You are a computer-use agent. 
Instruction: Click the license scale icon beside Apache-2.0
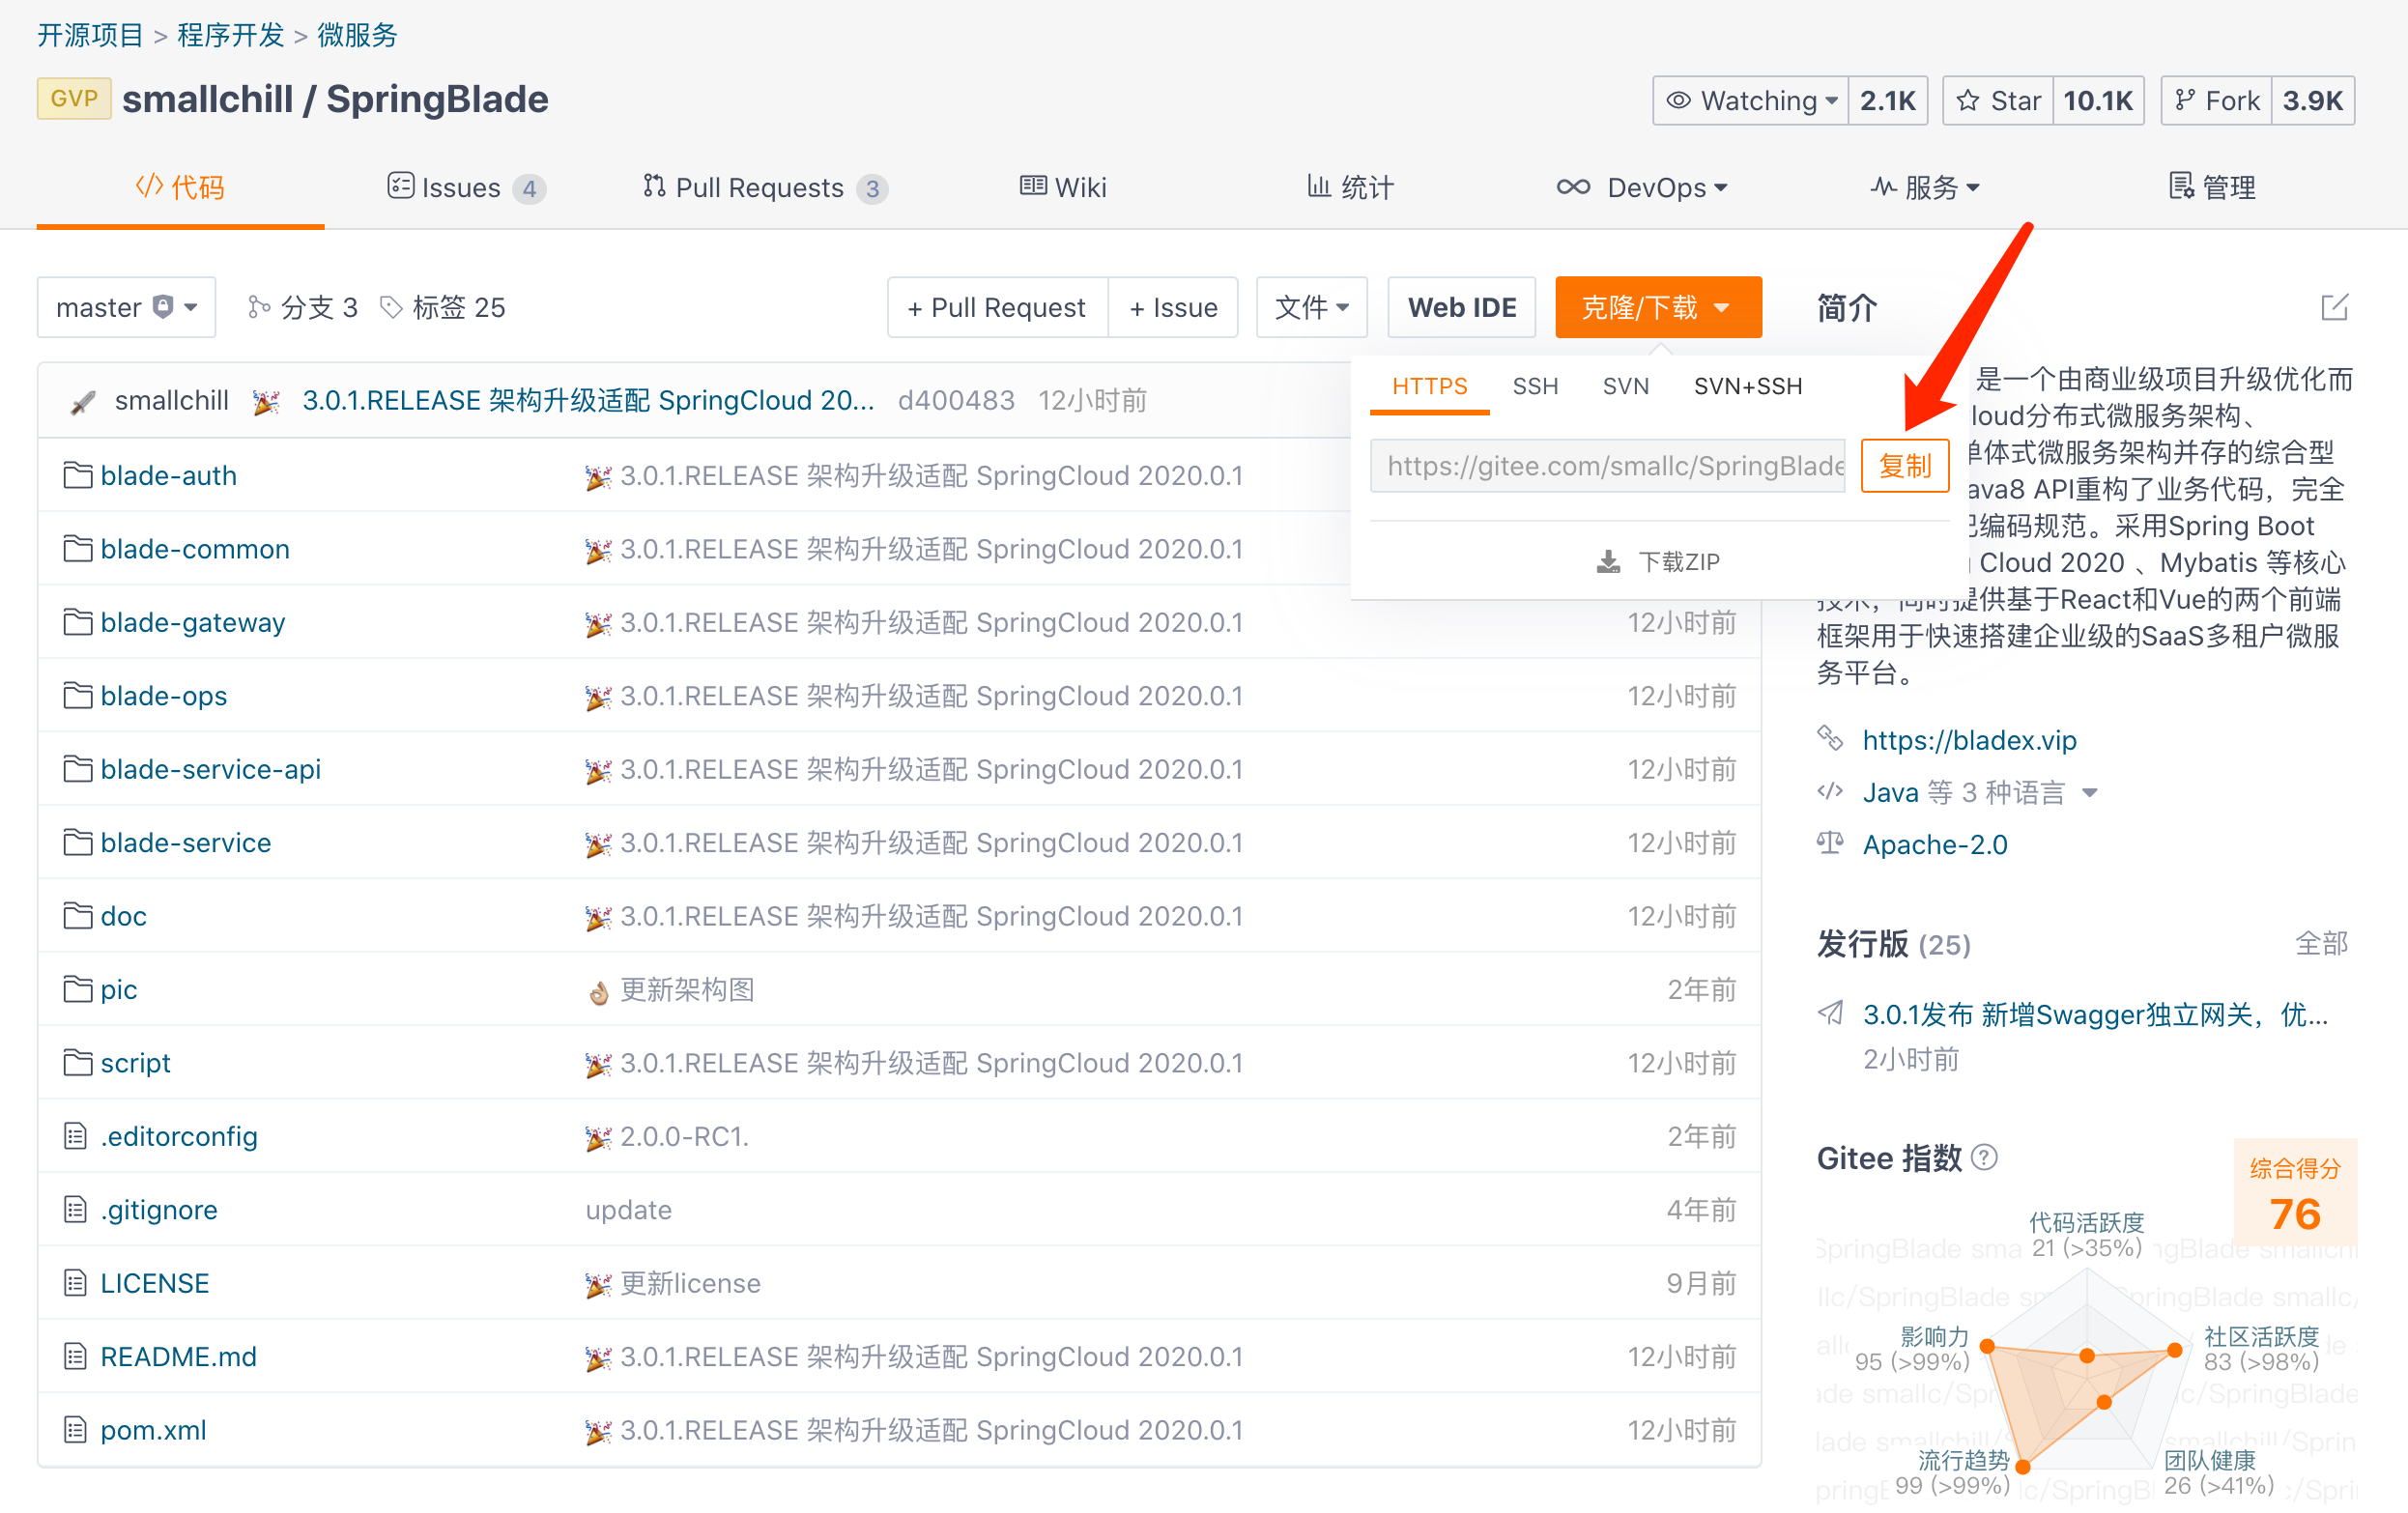[1830, 843]
